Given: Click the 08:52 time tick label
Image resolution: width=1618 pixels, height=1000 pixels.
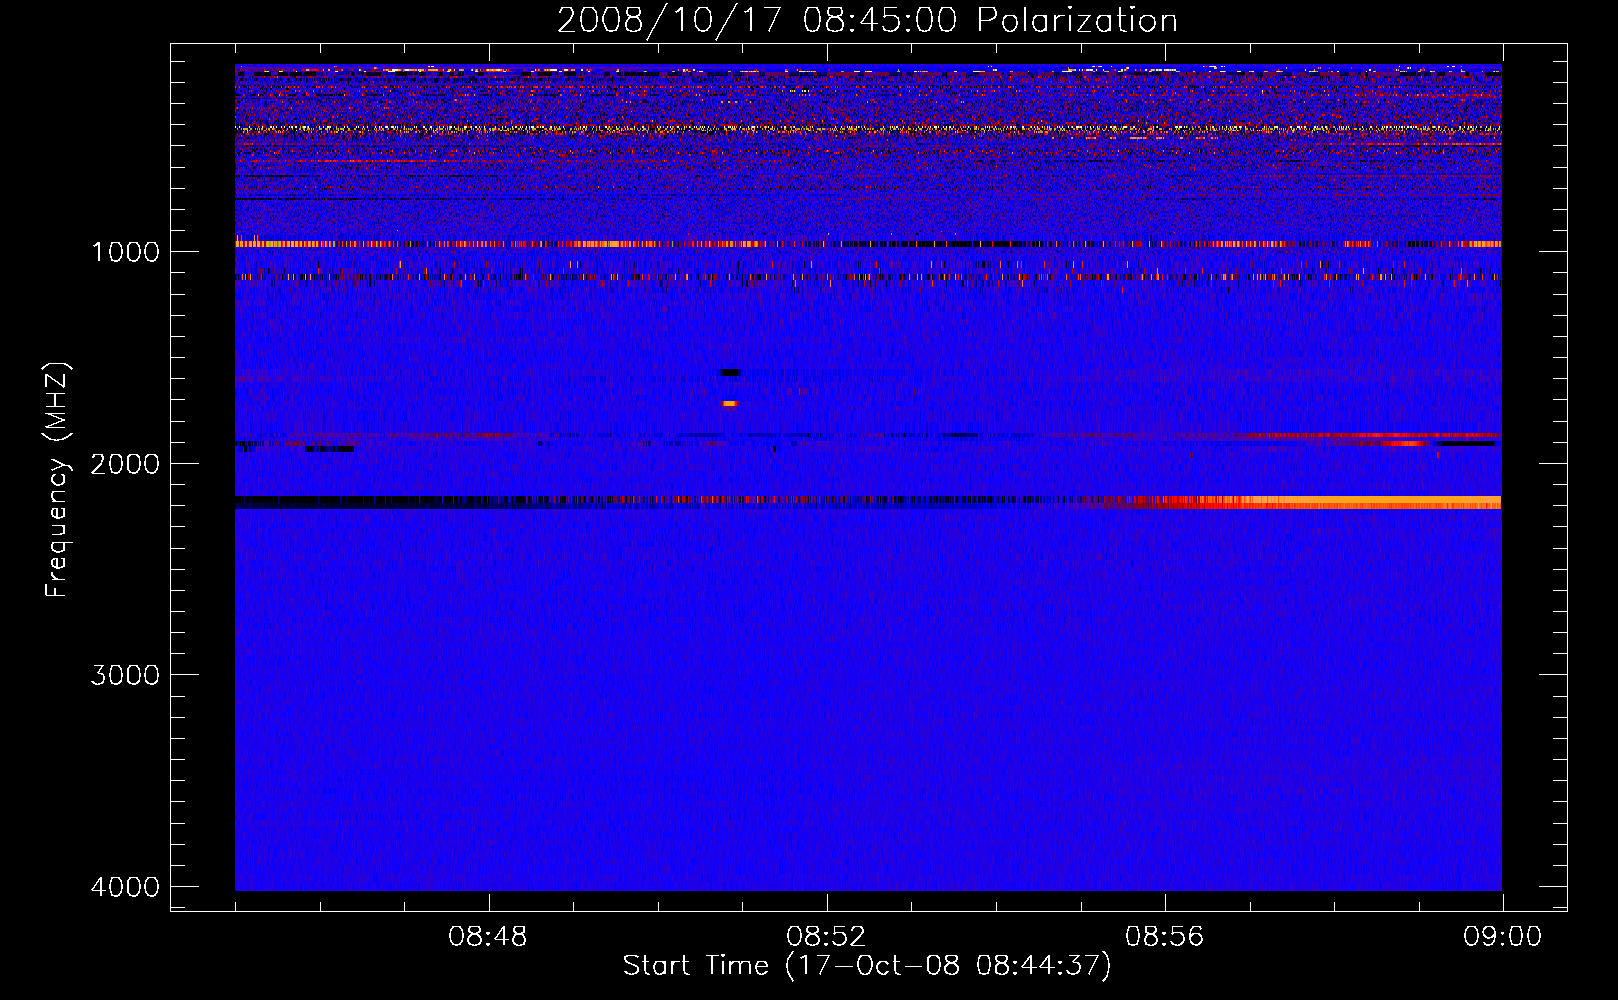Looking at the screenshot, I should pos(826,937).
